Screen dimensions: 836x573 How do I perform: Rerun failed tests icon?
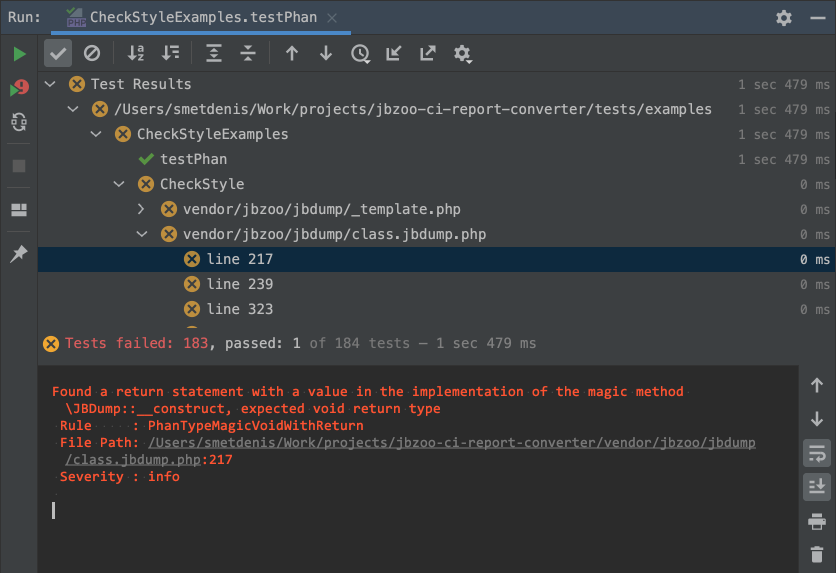pos(19,87)
